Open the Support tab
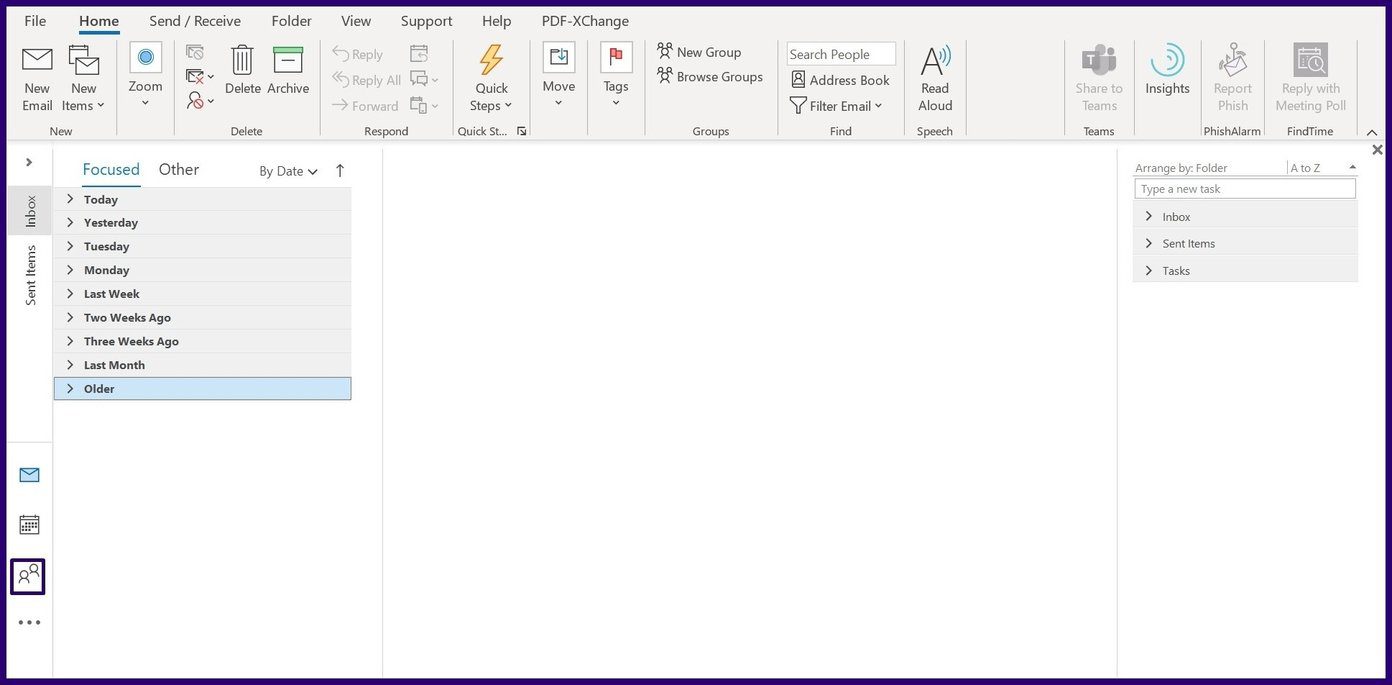 [x=426, y=21]
